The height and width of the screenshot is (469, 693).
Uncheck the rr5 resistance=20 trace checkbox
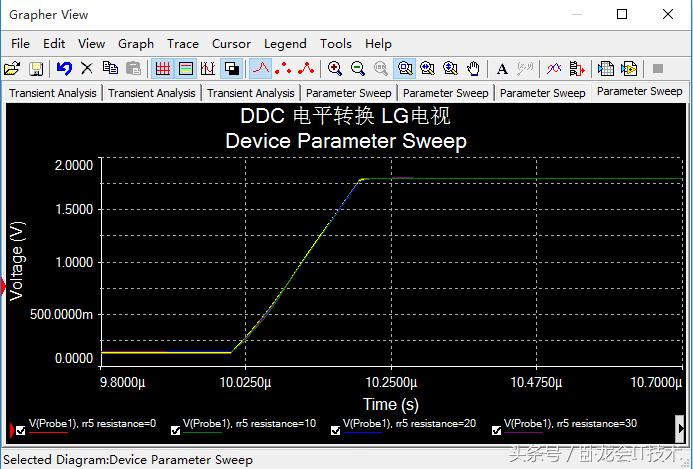(x=335, y=430)
